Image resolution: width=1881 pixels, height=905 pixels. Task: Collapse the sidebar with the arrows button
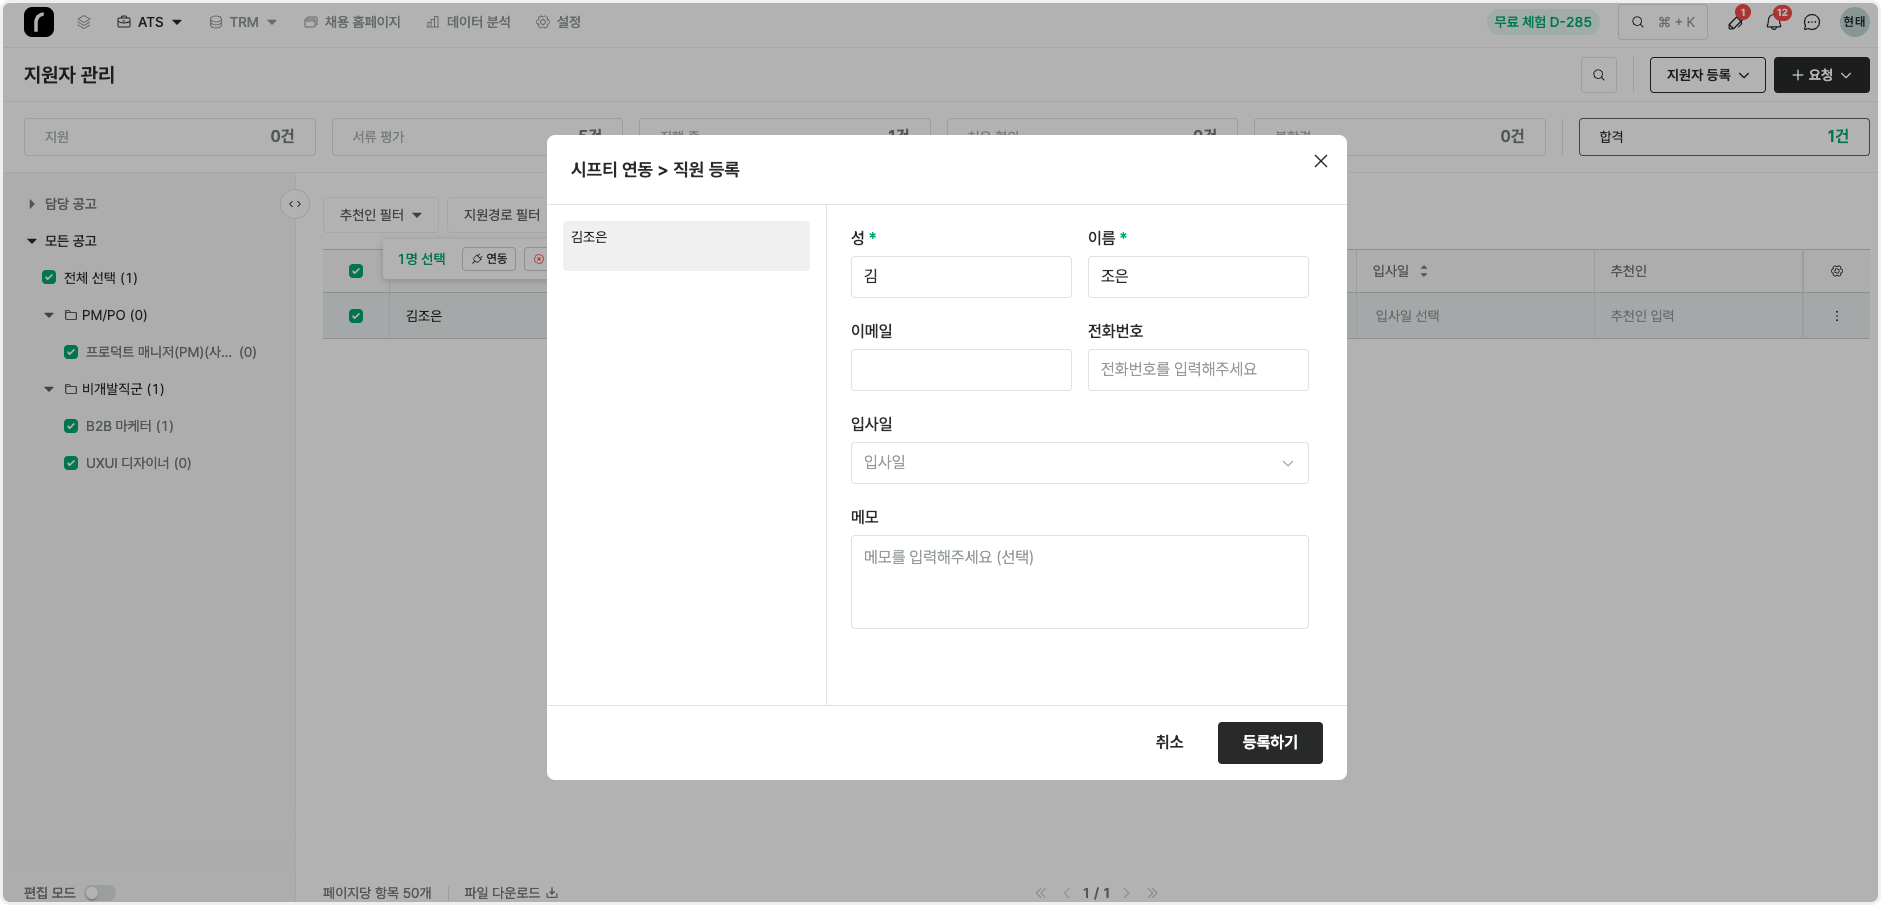(295, 204)
